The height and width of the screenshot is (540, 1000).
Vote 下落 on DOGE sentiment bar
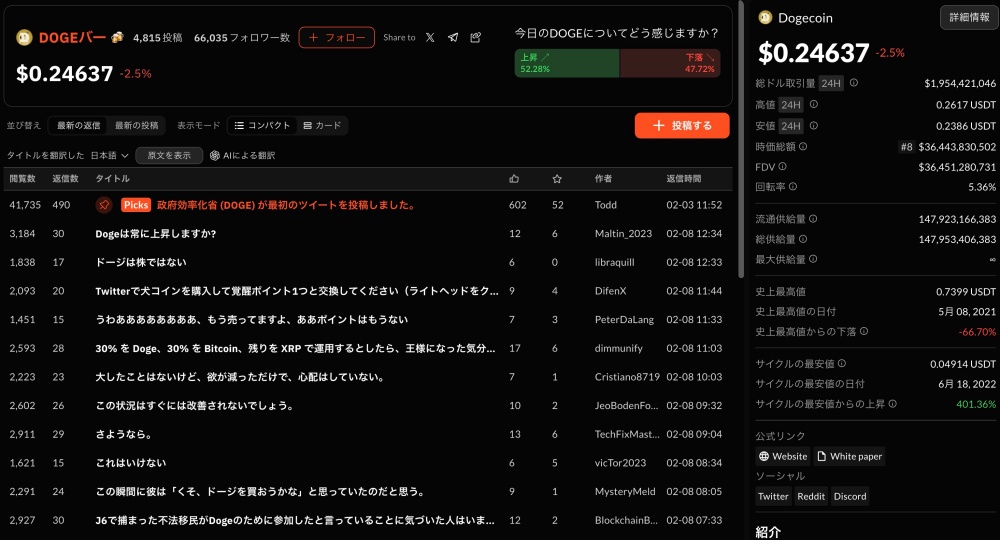tap(670, 63)
